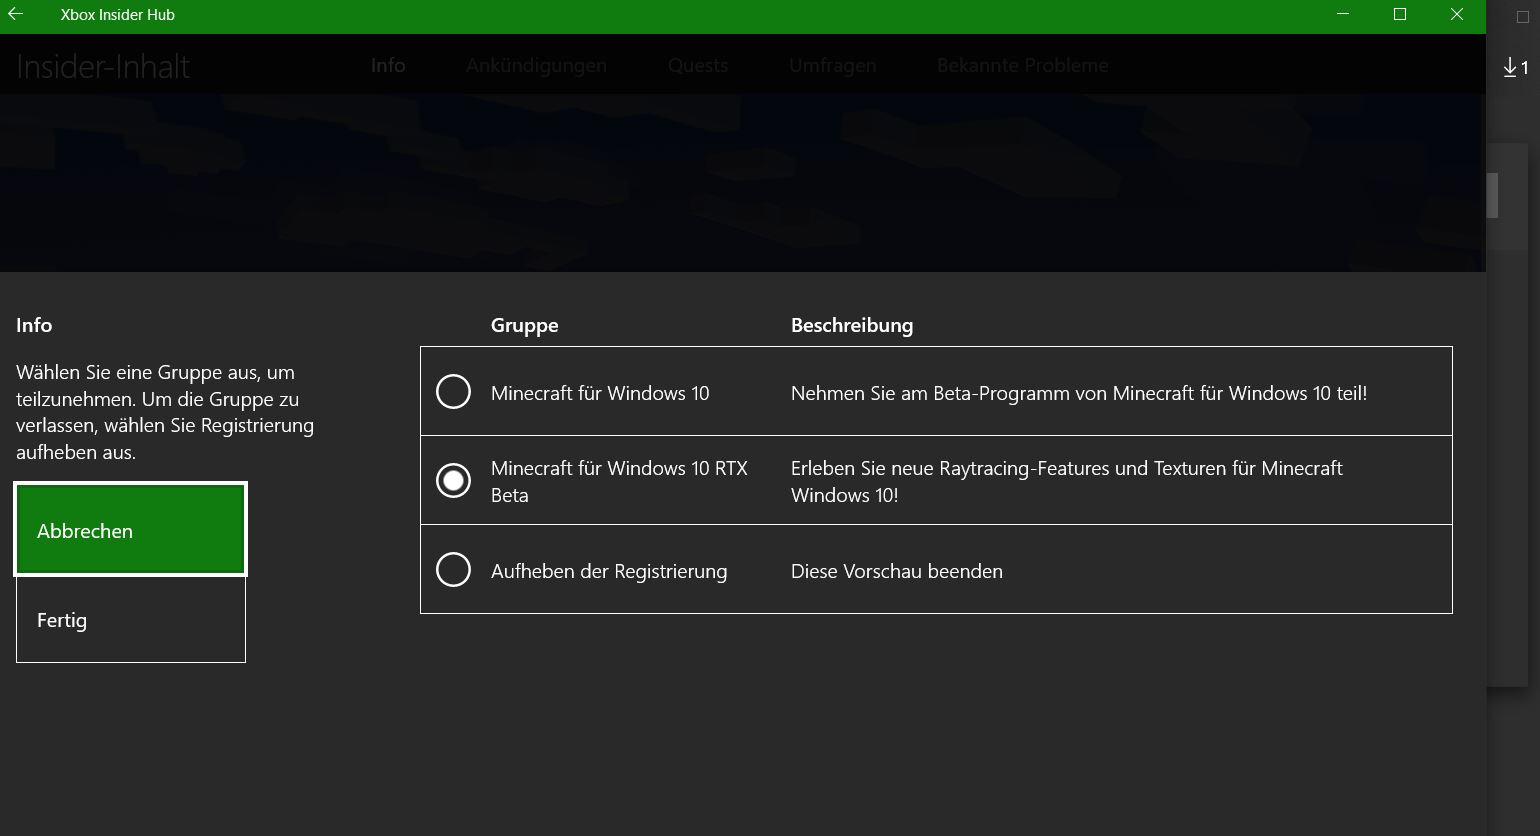Click the Insider-Inhalt page heading

(103, 66)
